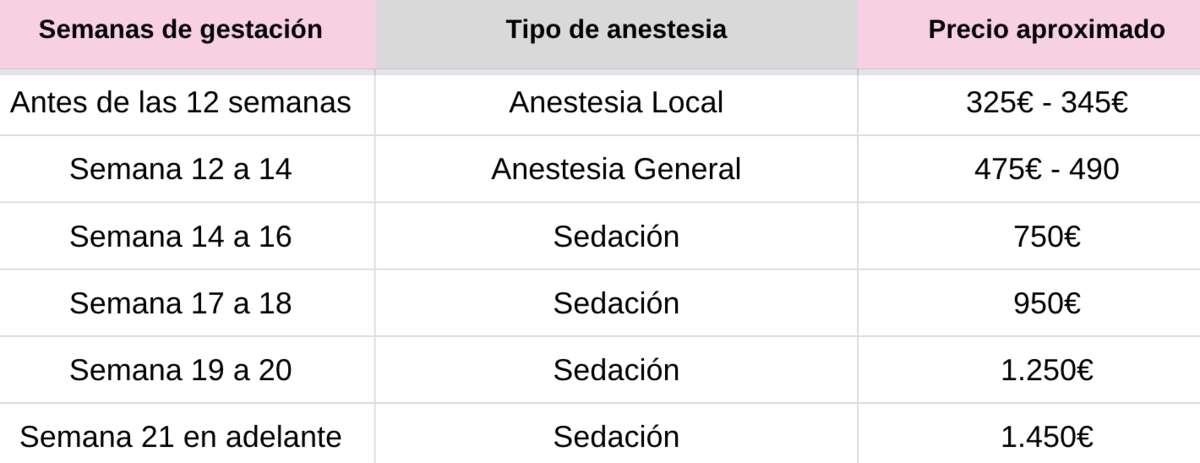Click 'Sedación' in the Semana 21 en adelante row
Viewport: 1200px width, 463px height.
(x=616, y=437)
